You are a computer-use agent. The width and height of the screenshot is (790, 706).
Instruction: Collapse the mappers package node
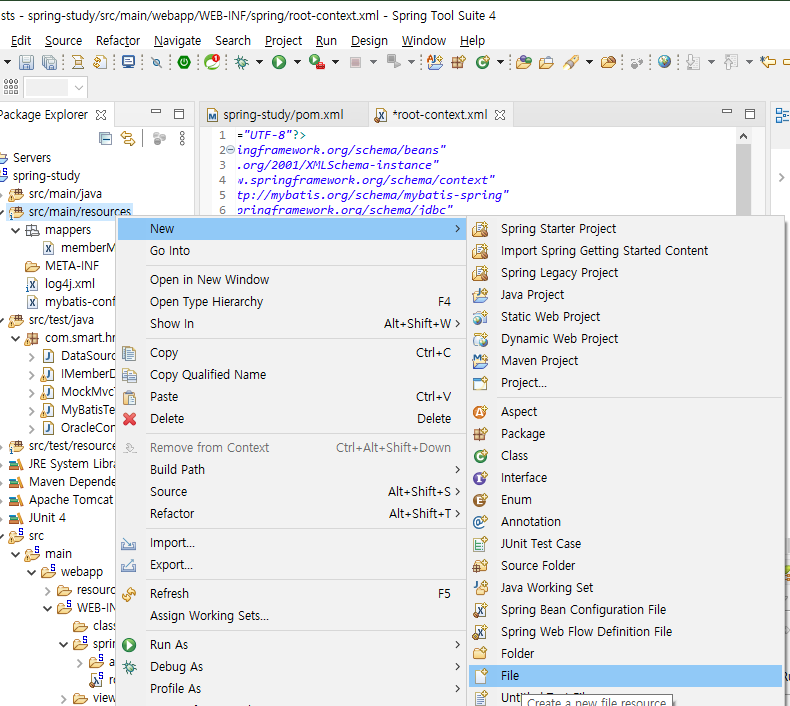click(16, 230)
